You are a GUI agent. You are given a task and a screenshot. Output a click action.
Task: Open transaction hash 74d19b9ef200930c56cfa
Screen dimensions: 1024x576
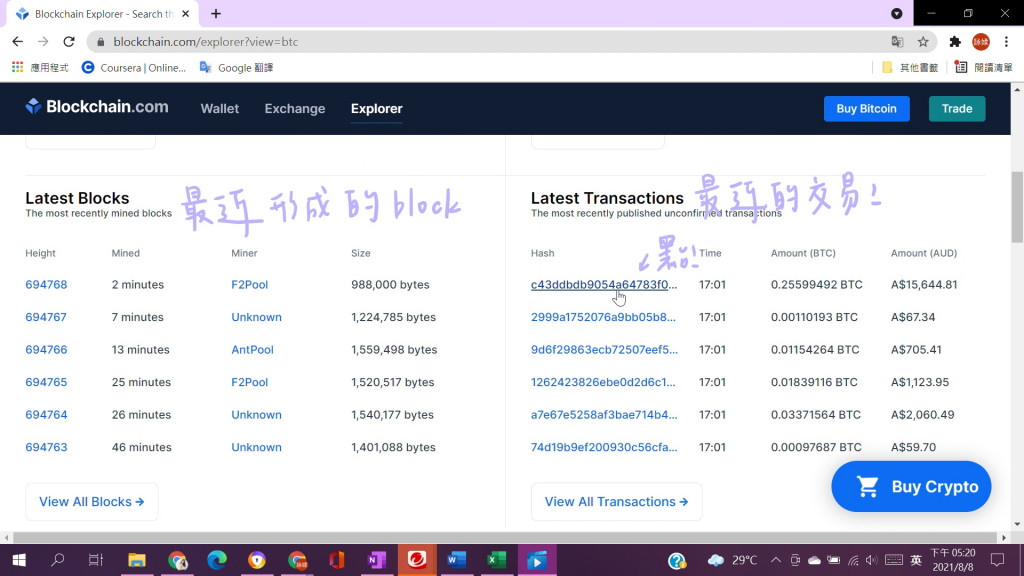point(604,447)
